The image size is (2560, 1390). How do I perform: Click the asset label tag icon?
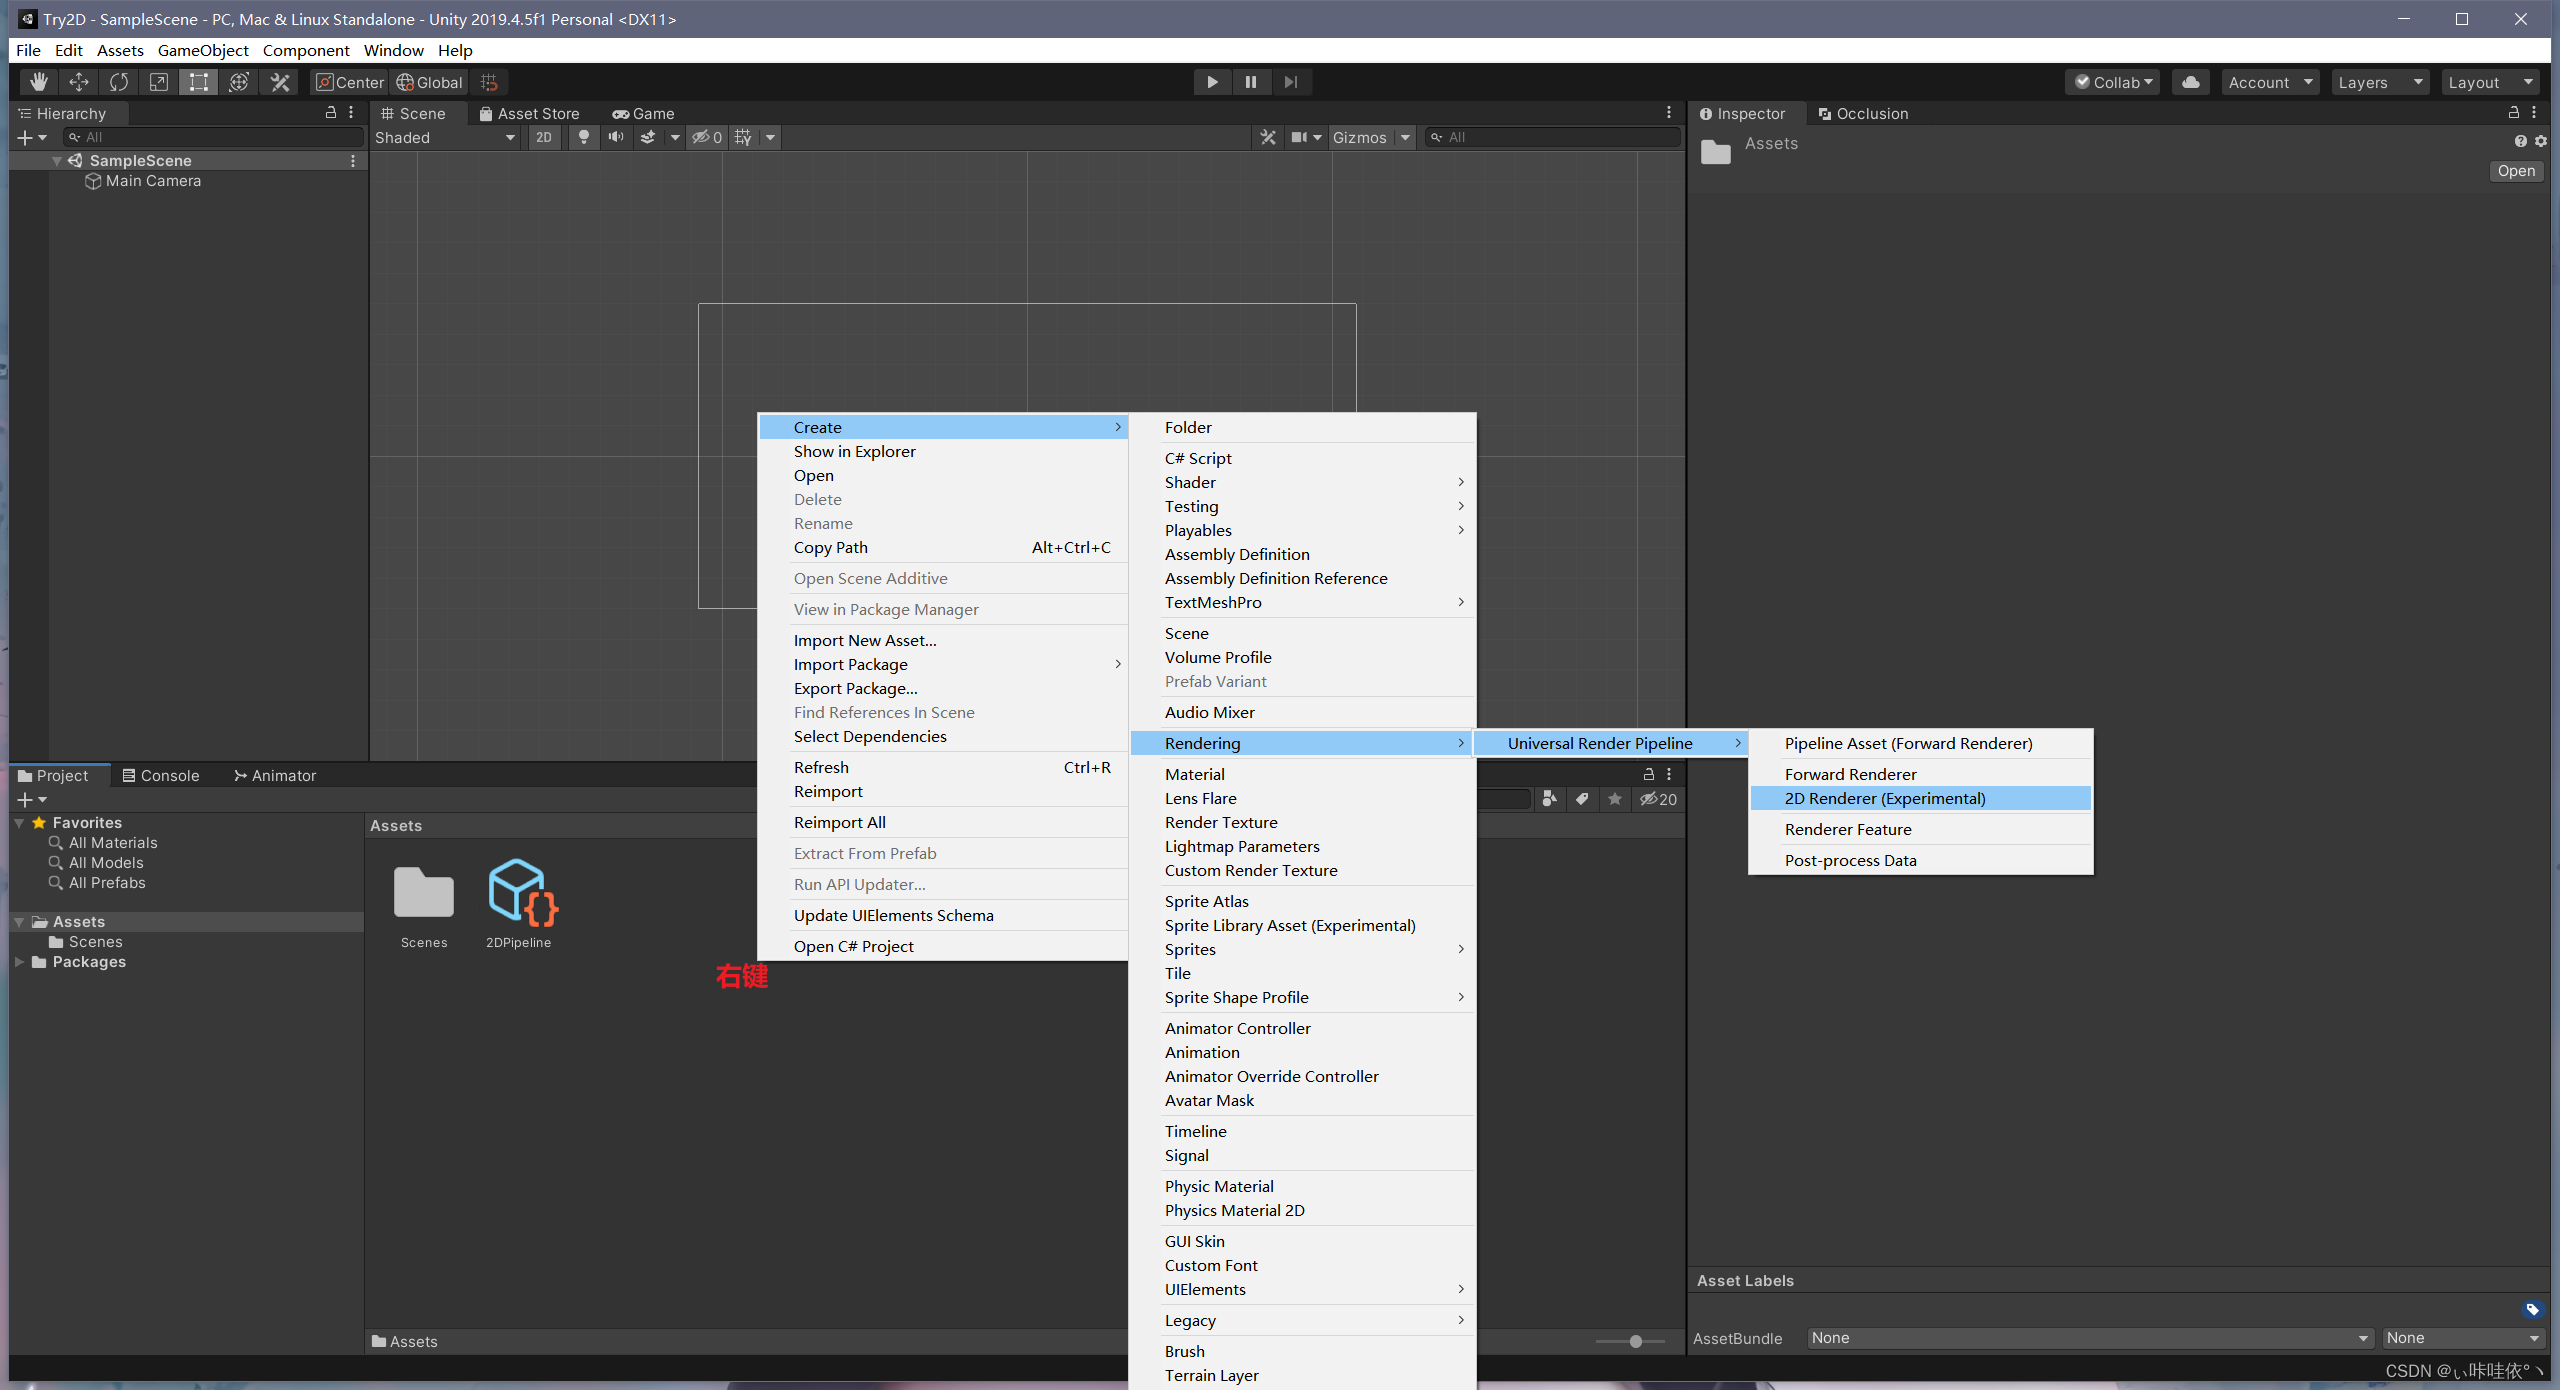(2532, 1309)
